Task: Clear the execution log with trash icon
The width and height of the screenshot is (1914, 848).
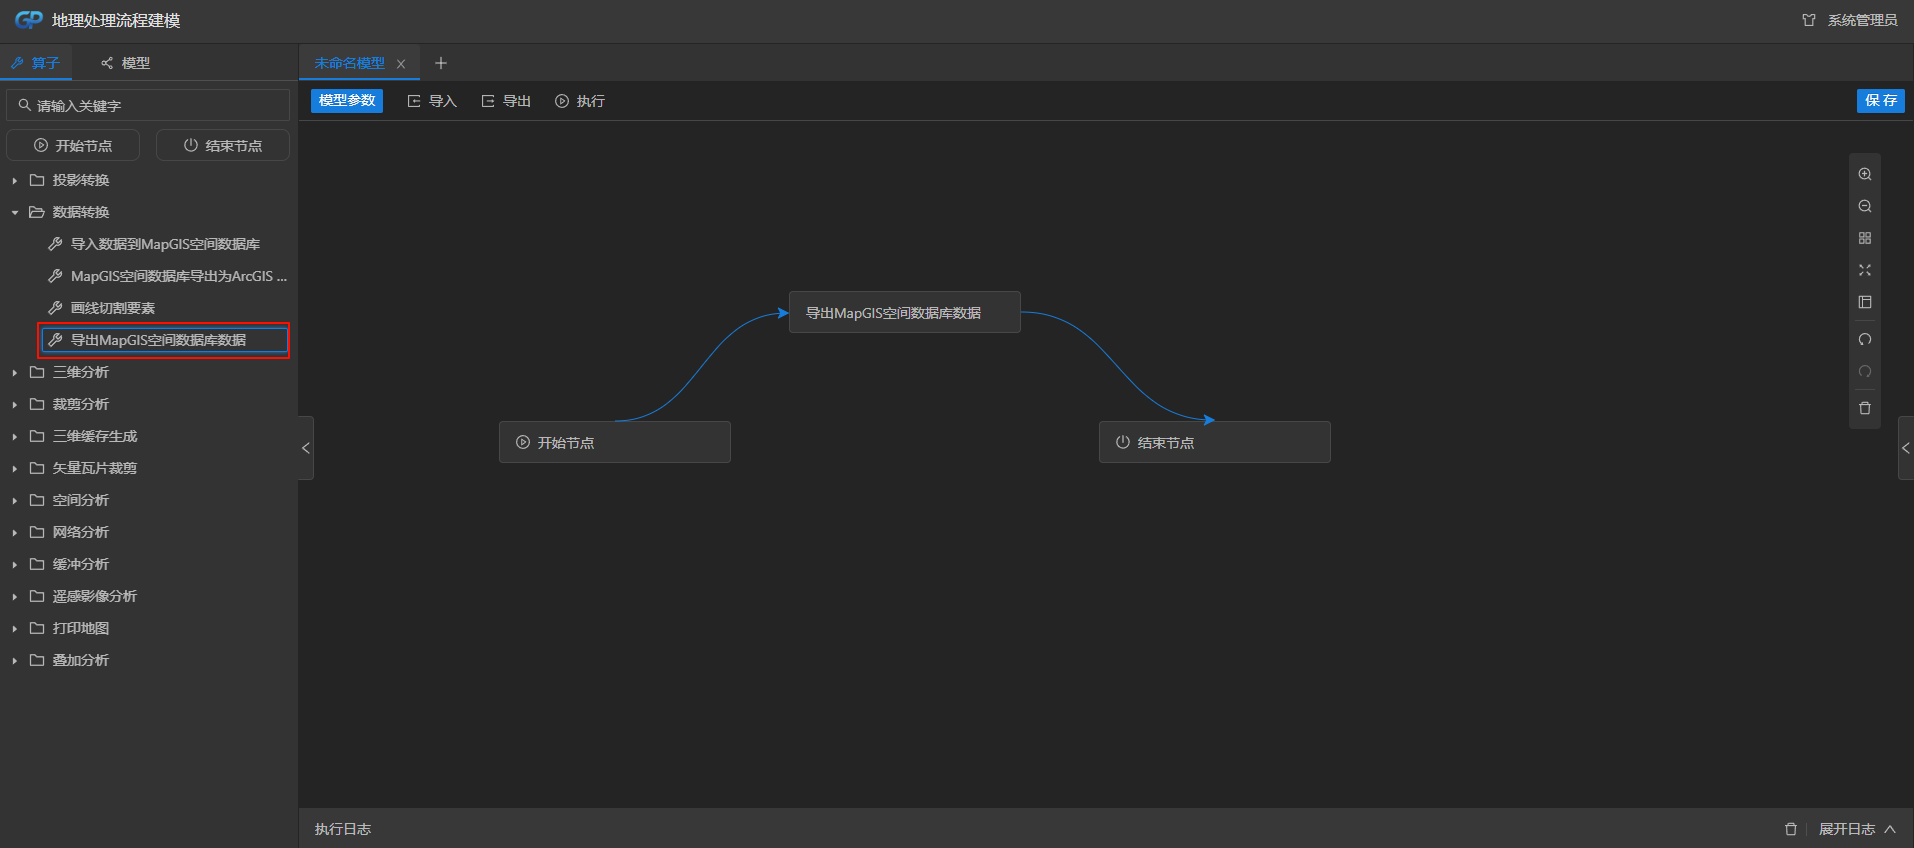Action: point(1791,829)
